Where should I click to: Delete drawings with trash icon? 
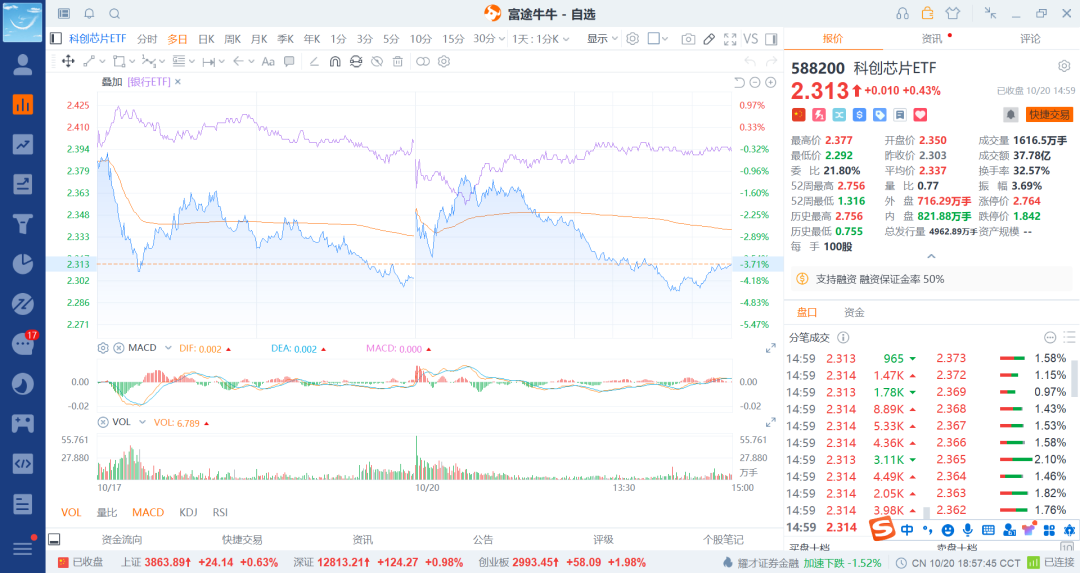pyautogui.click(x=397, y=61)
